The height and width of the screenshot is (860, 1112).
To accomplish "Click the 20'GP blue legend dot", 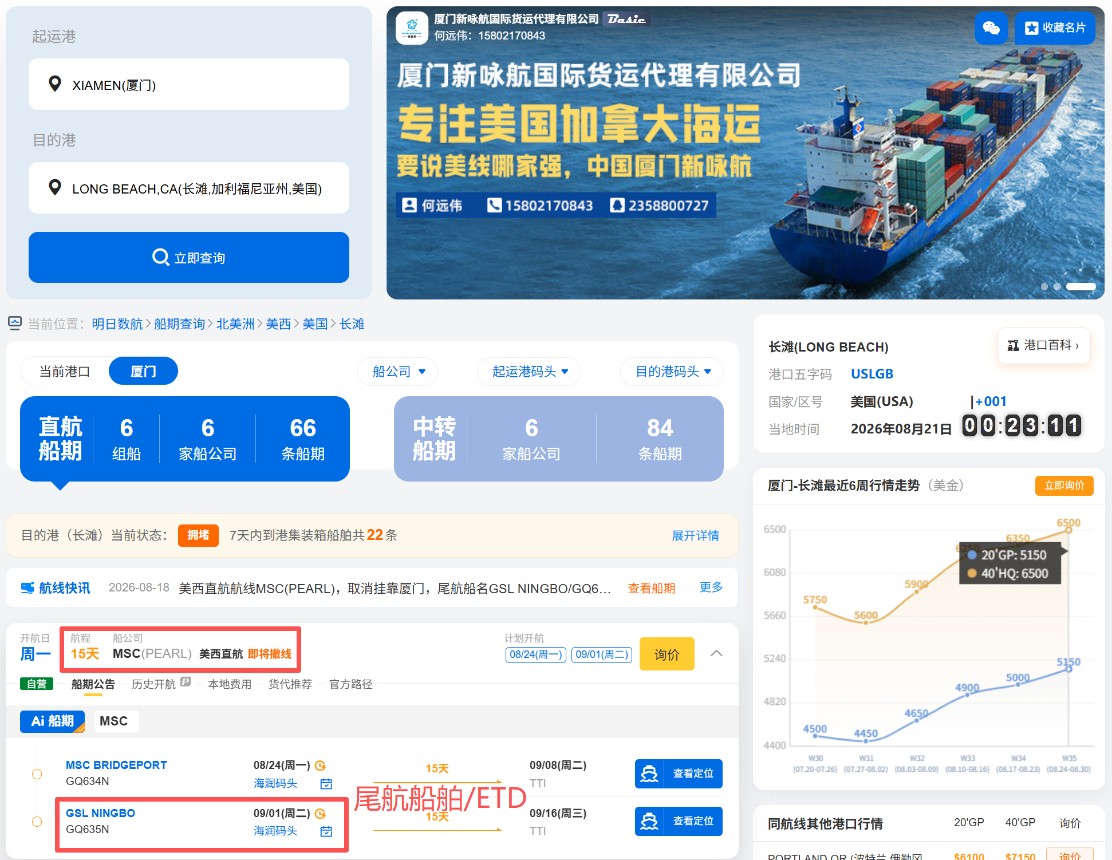I will 972,555.
